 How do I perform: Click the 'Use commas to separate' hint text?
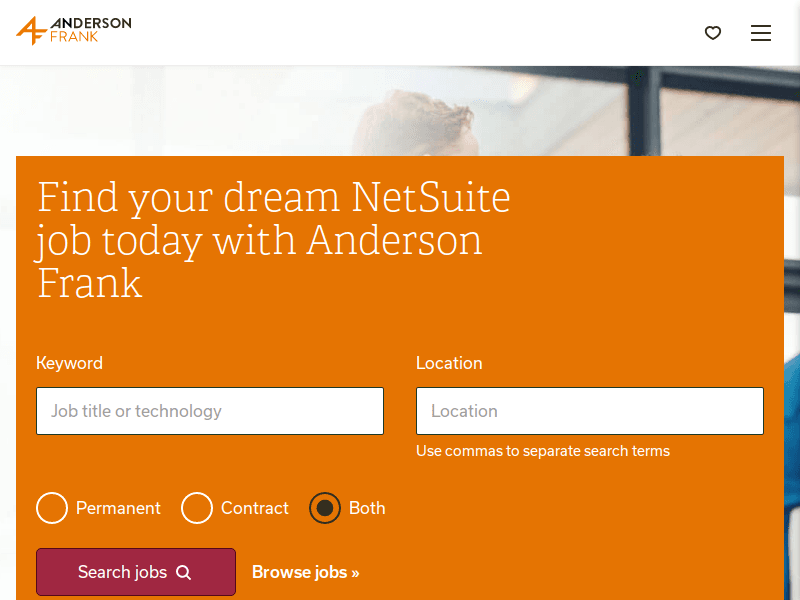coord(543,451)
